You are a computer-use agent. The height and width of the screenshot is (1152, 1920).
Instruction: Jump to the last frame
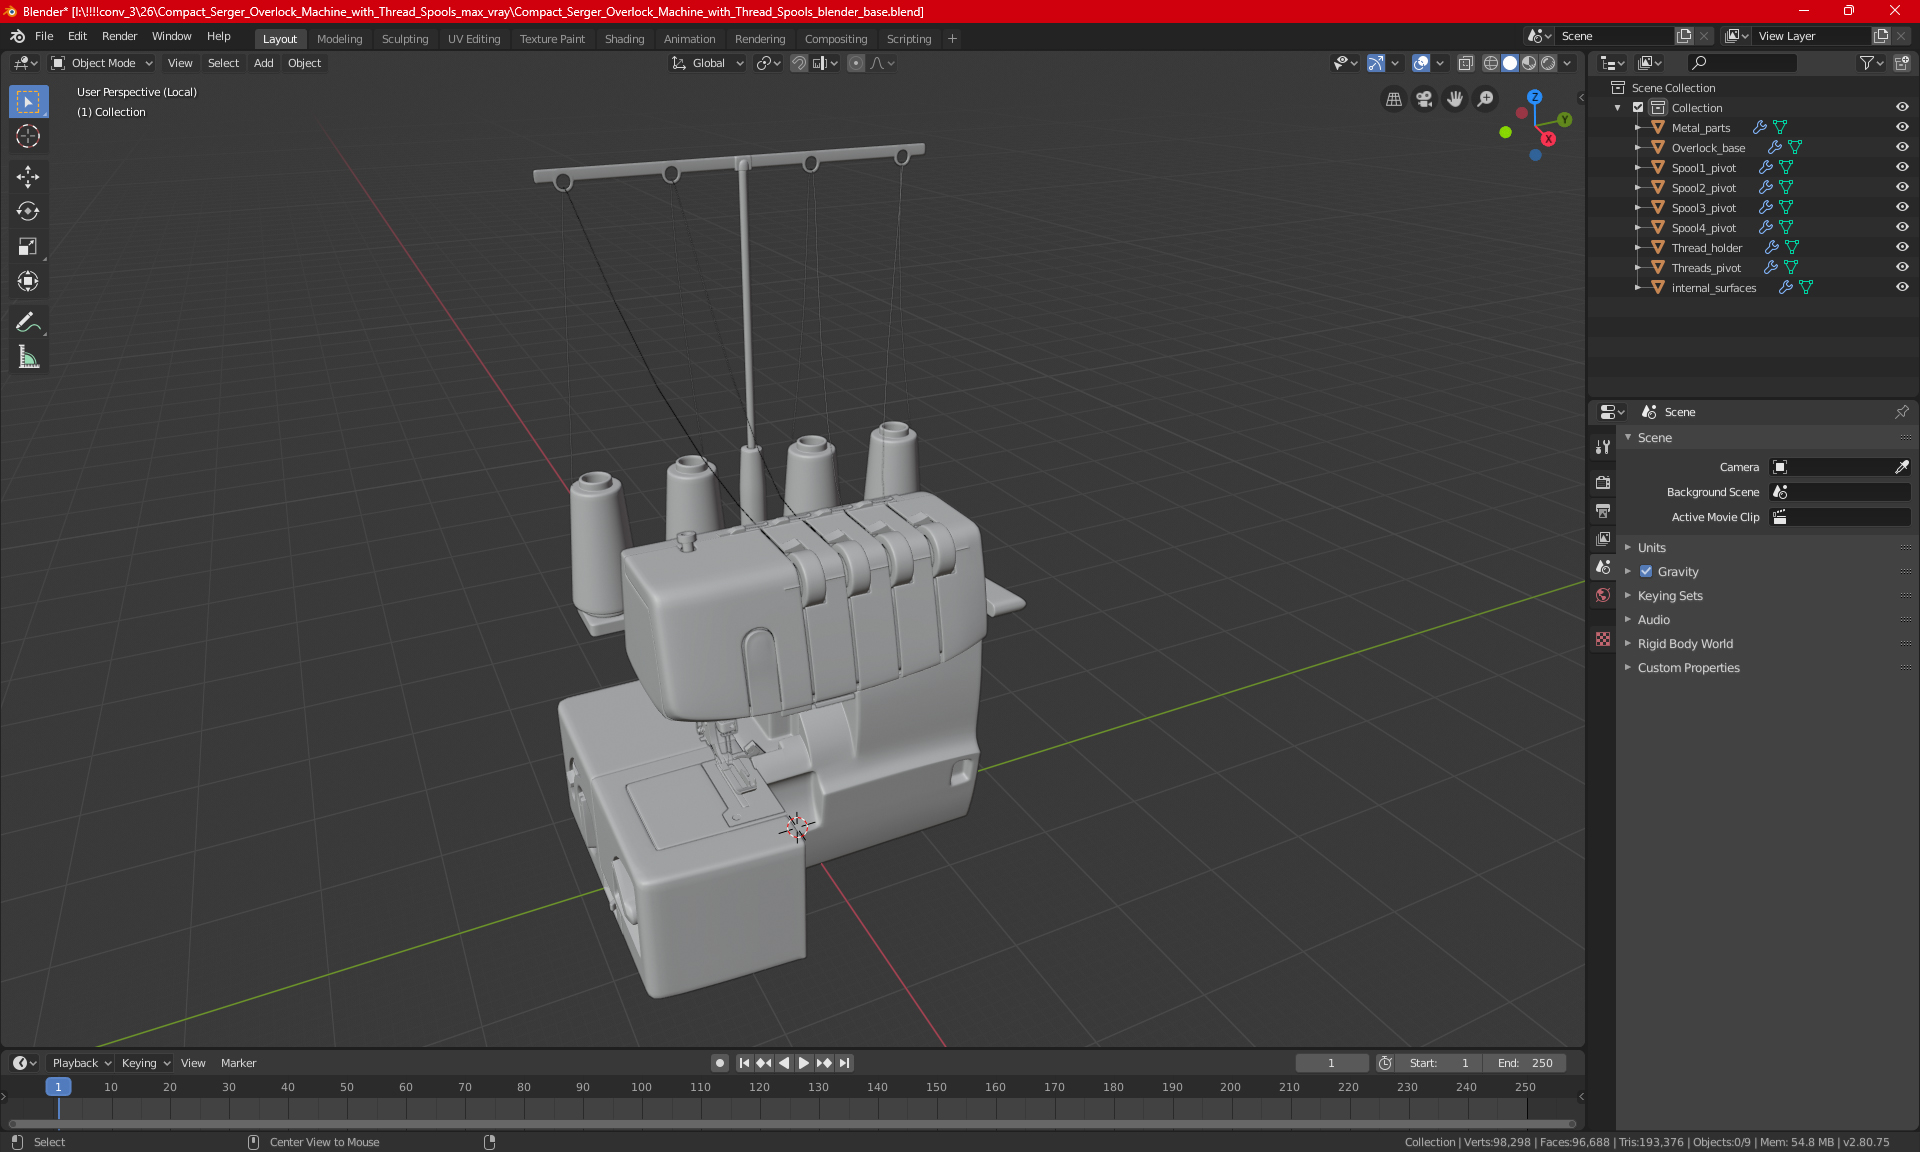[844, 1063]
